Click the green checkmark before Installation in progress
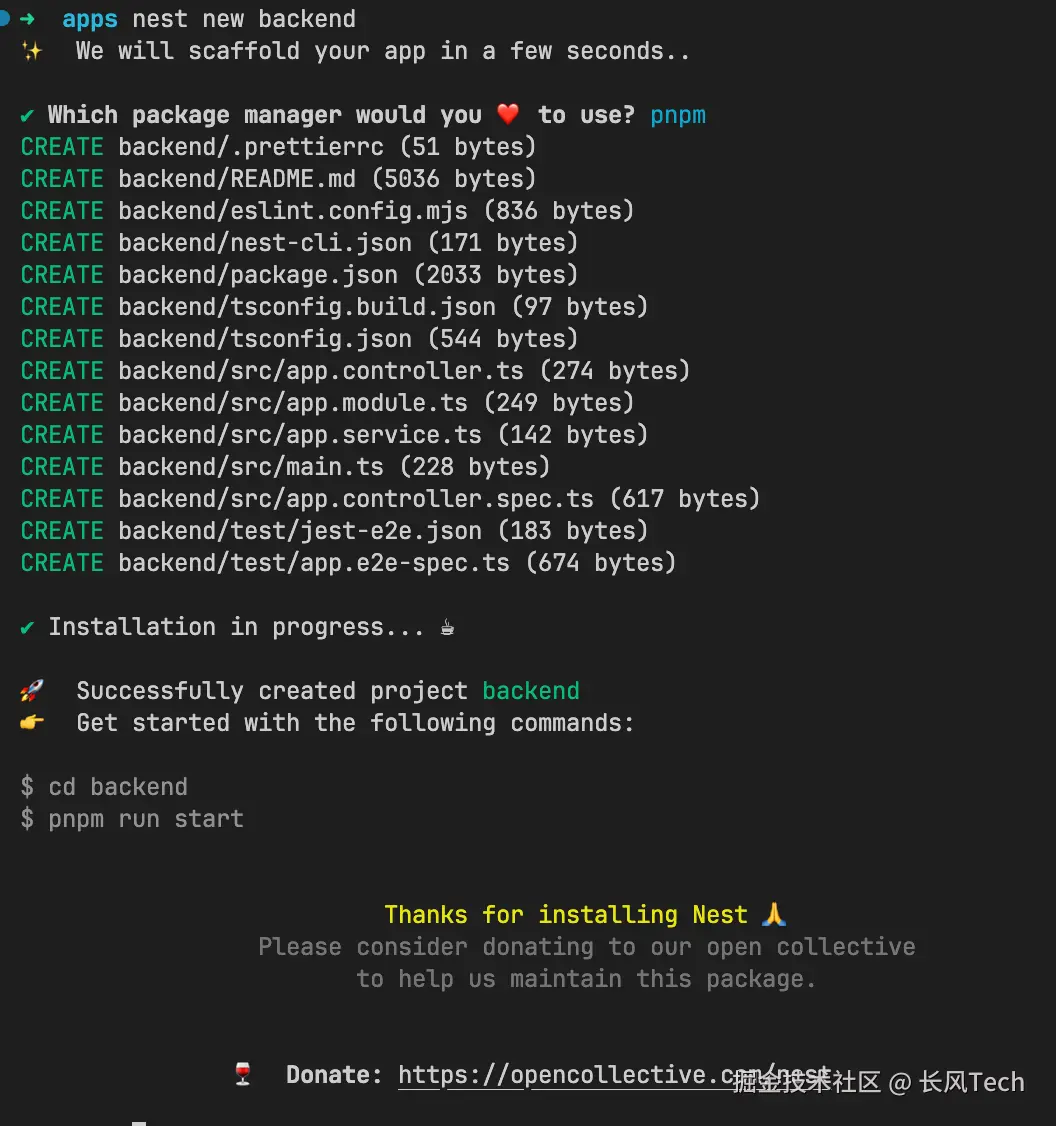 pos(28,627)
